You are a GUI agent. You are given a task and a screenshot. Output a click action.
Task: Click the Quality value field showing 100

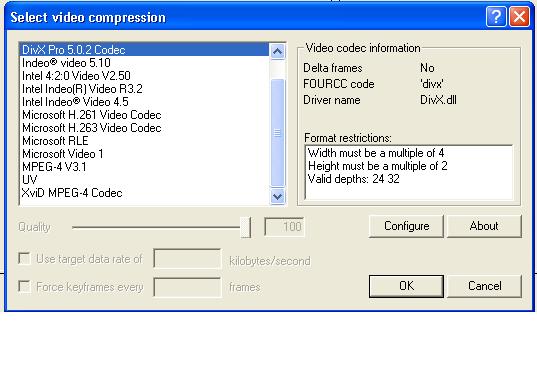284,226
